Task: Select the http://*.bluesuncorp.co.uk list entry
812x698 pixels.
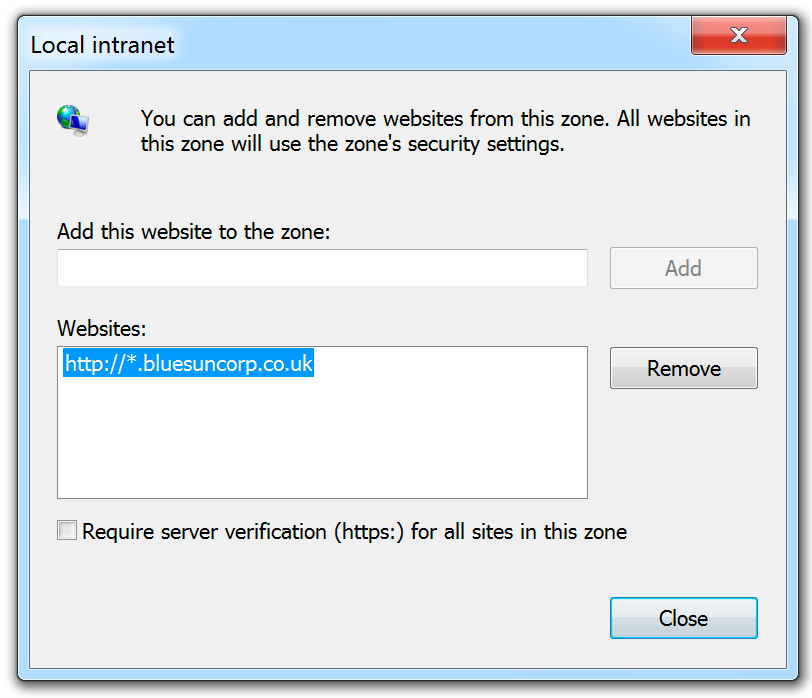Action: [188, 363]
